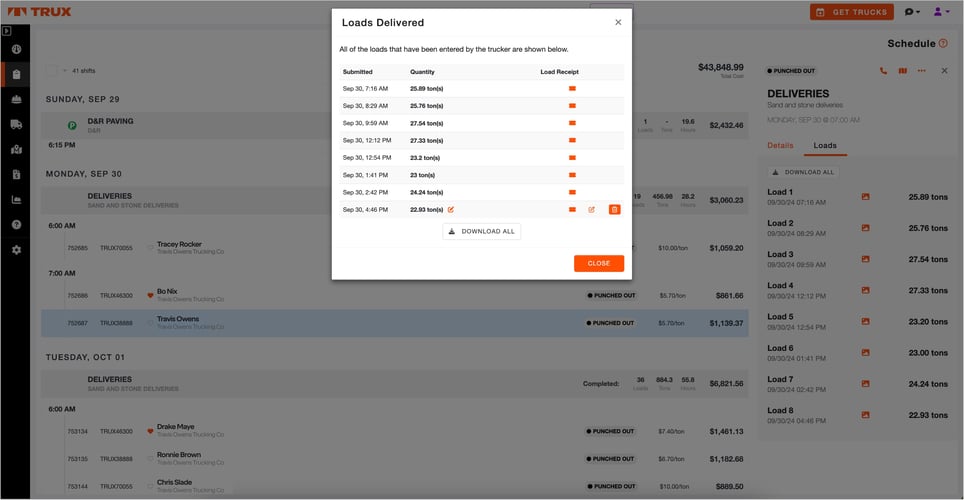This screenshot has width=964, height=500.
Task: Open receipt for the 12:54 PM load
Action: pyautogui.click(x=572, y=158)
